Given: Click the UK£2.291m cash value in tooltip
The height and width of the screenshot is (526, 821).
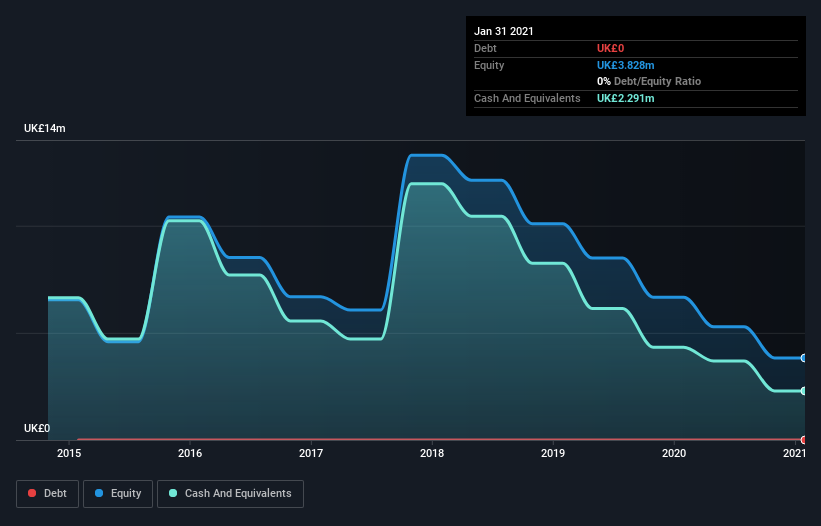Looking at the screenshot, I should tap(626, 98).
